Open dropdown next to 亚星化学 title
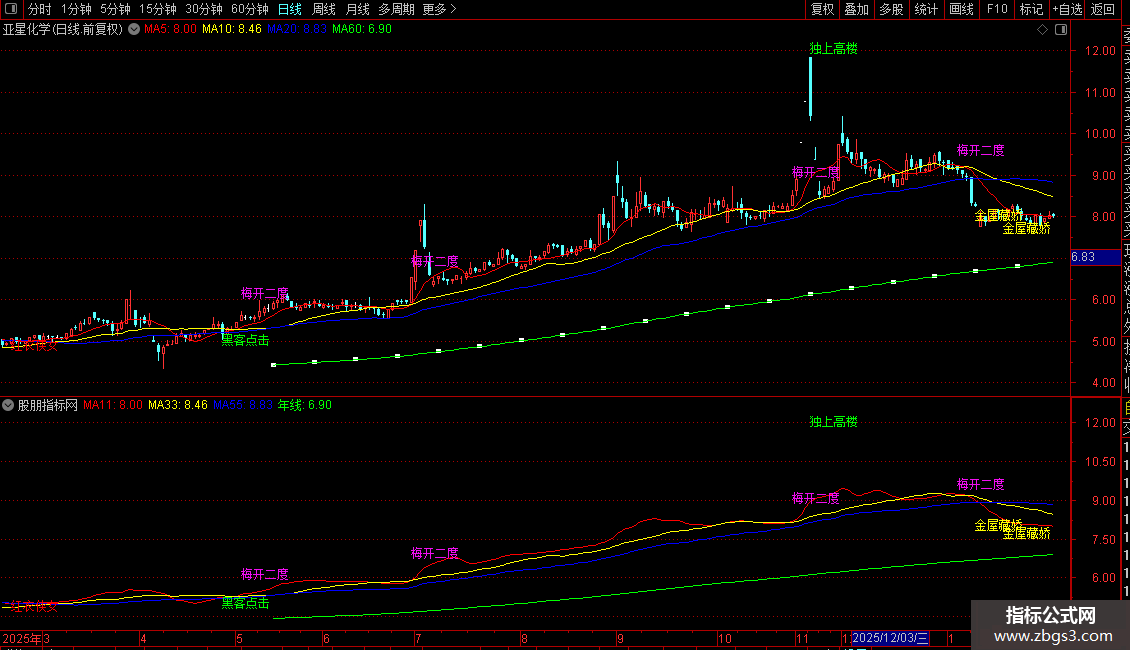The height and width of the screenshot is (650, 1130). click(x=134, y=30)
